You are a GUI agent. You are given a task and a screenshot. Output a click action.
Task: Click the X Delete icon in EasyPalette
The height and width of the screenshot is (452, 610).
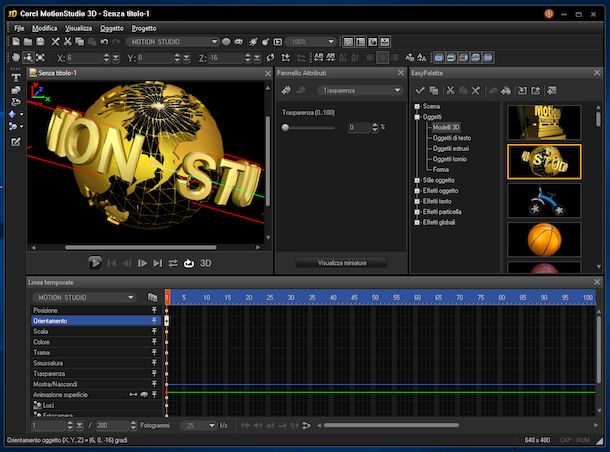(475, 91)
